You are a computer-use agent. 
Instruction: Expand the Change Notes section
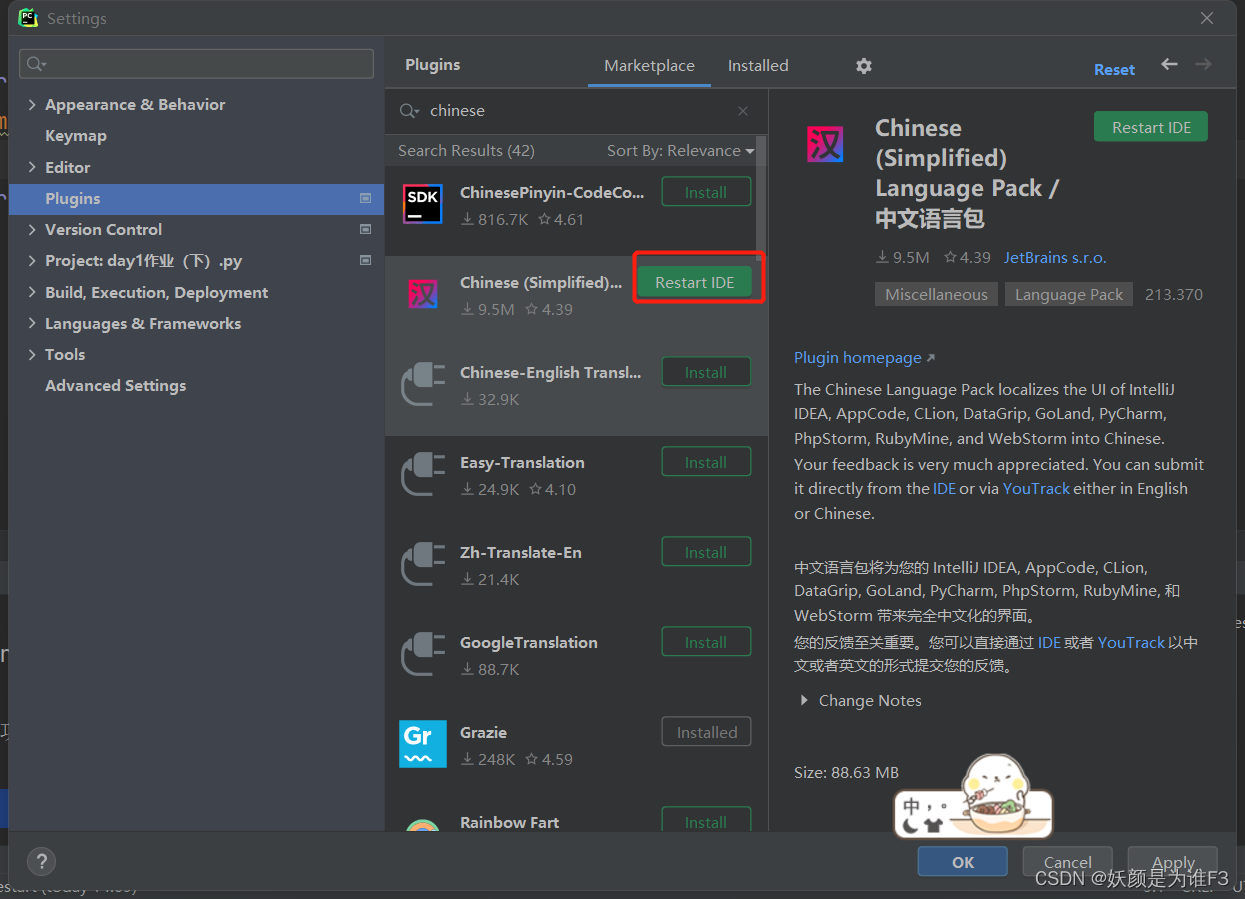click(x=804, y=701)
